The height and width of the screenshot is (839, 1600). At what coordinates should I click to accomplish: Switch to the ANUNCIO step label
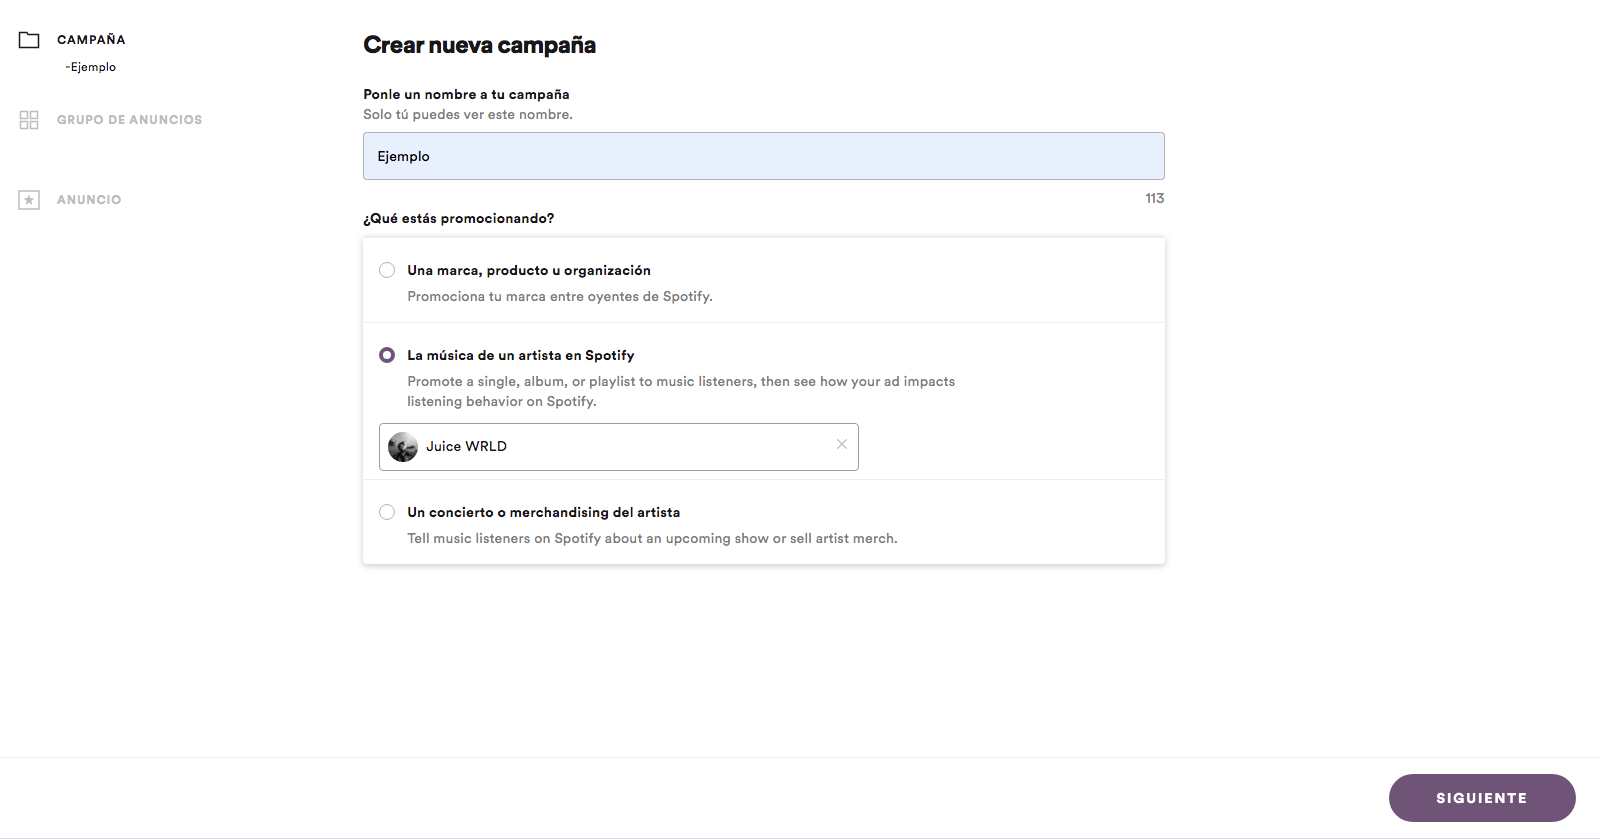coord(89,200)
